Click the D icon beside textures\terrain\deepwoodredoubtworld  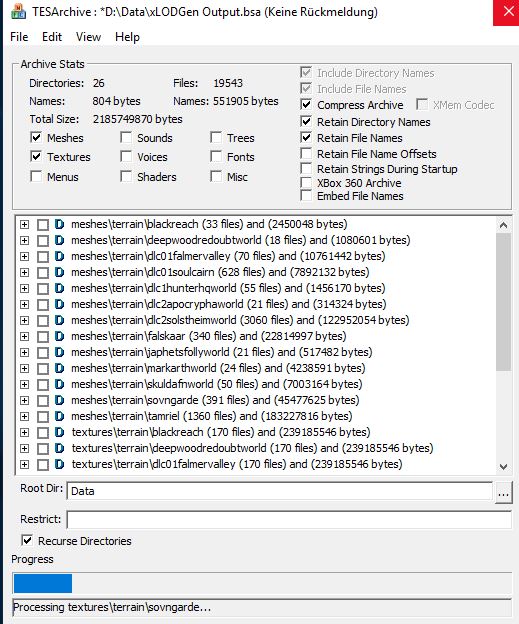[x=59, y=448]
